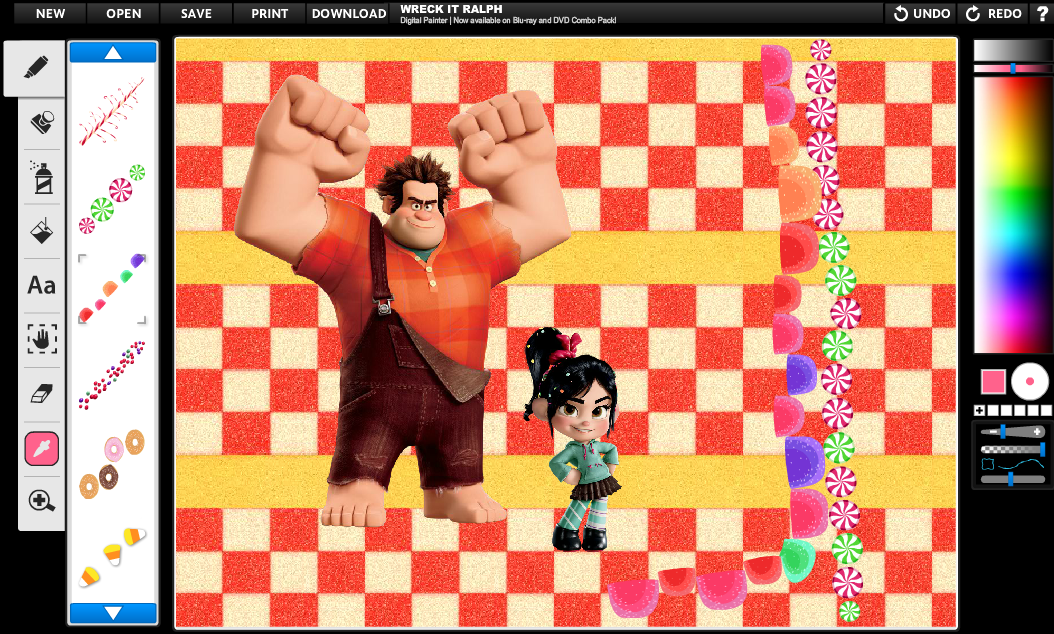Screen dimensions: 1054x634
Task: Select the pink candy brush tool
Action: [x=42, y=448]
